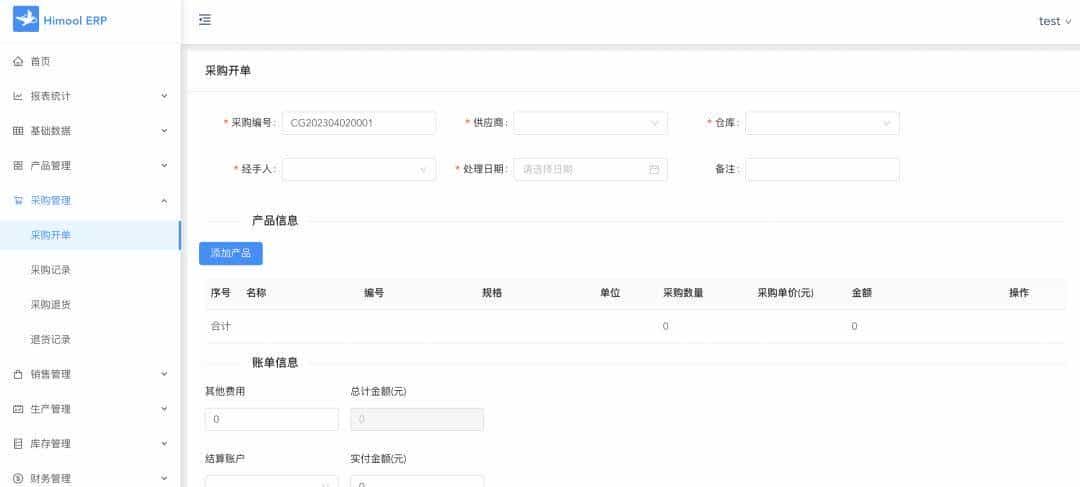Click the table icon beside 基础数据
This screenshot has width=1080, height=487.
pyautogui.click(x=19, y=131)
